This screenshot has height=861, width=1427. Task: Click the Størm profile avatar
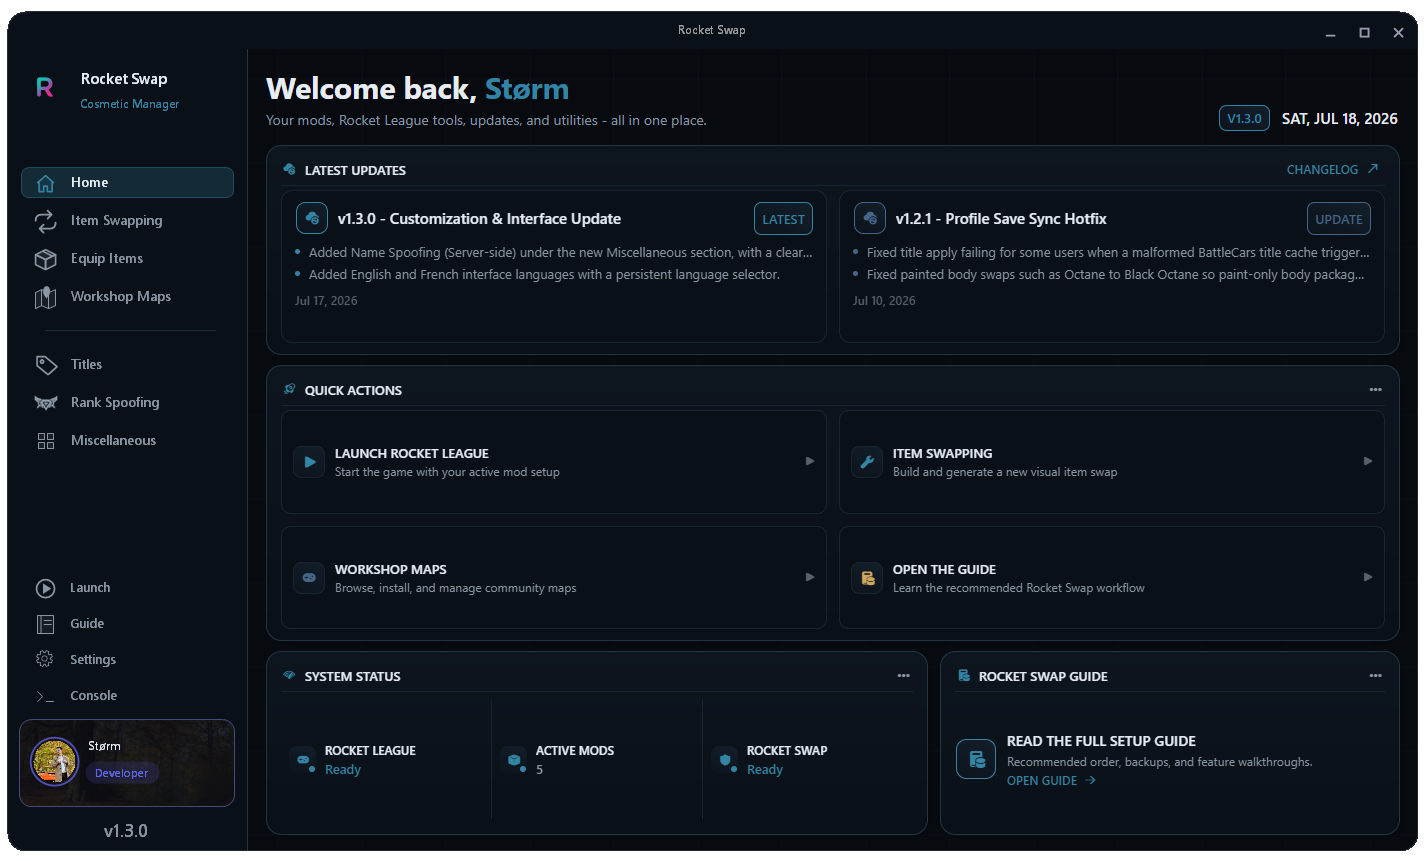[55, 762]
